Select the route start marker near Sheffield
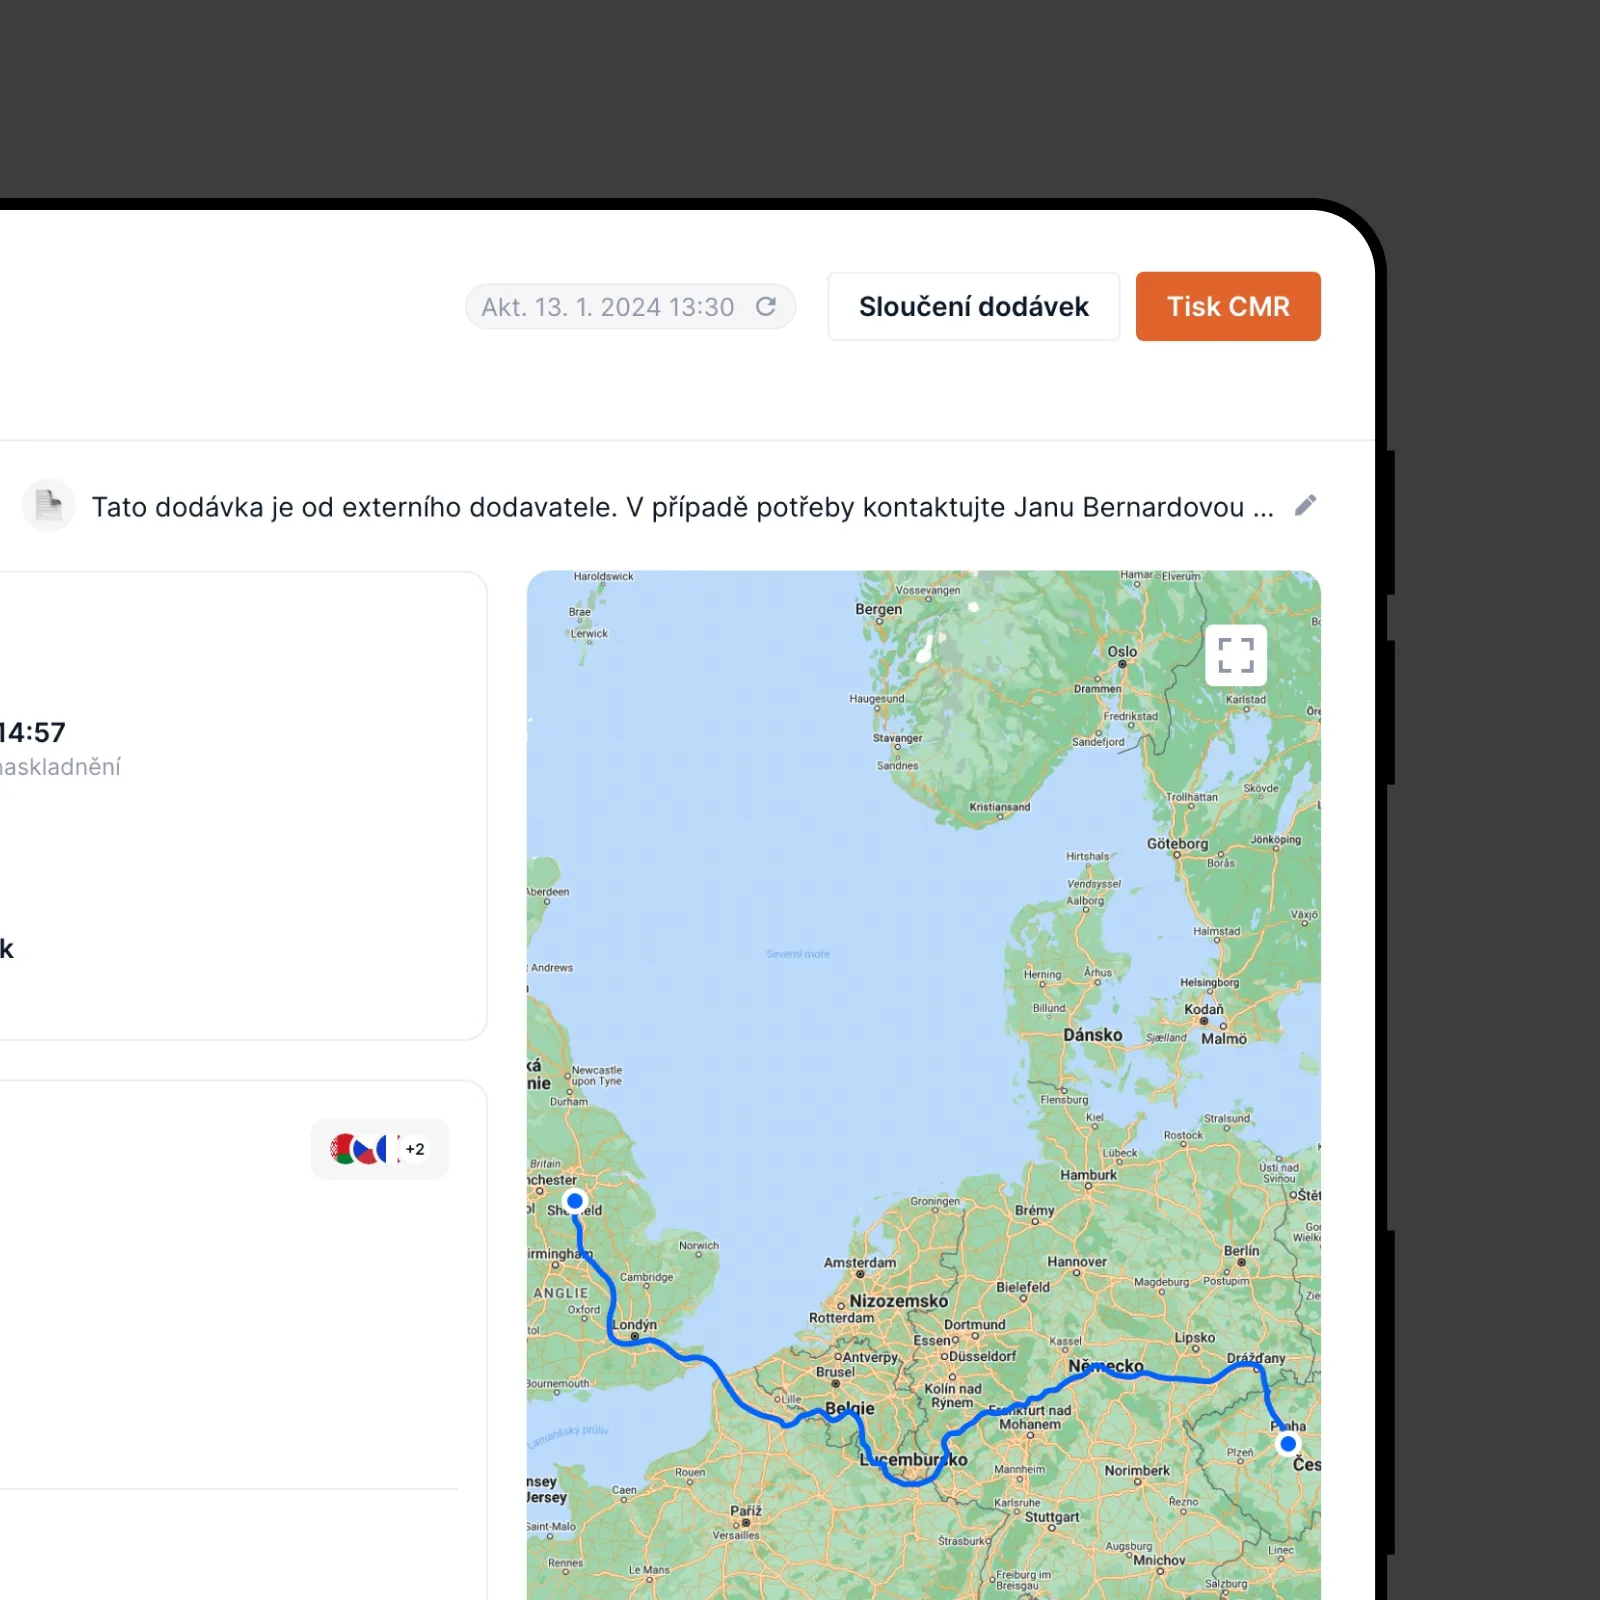This screenshot has width=1600, height=1600. (x=575, y=1201)
